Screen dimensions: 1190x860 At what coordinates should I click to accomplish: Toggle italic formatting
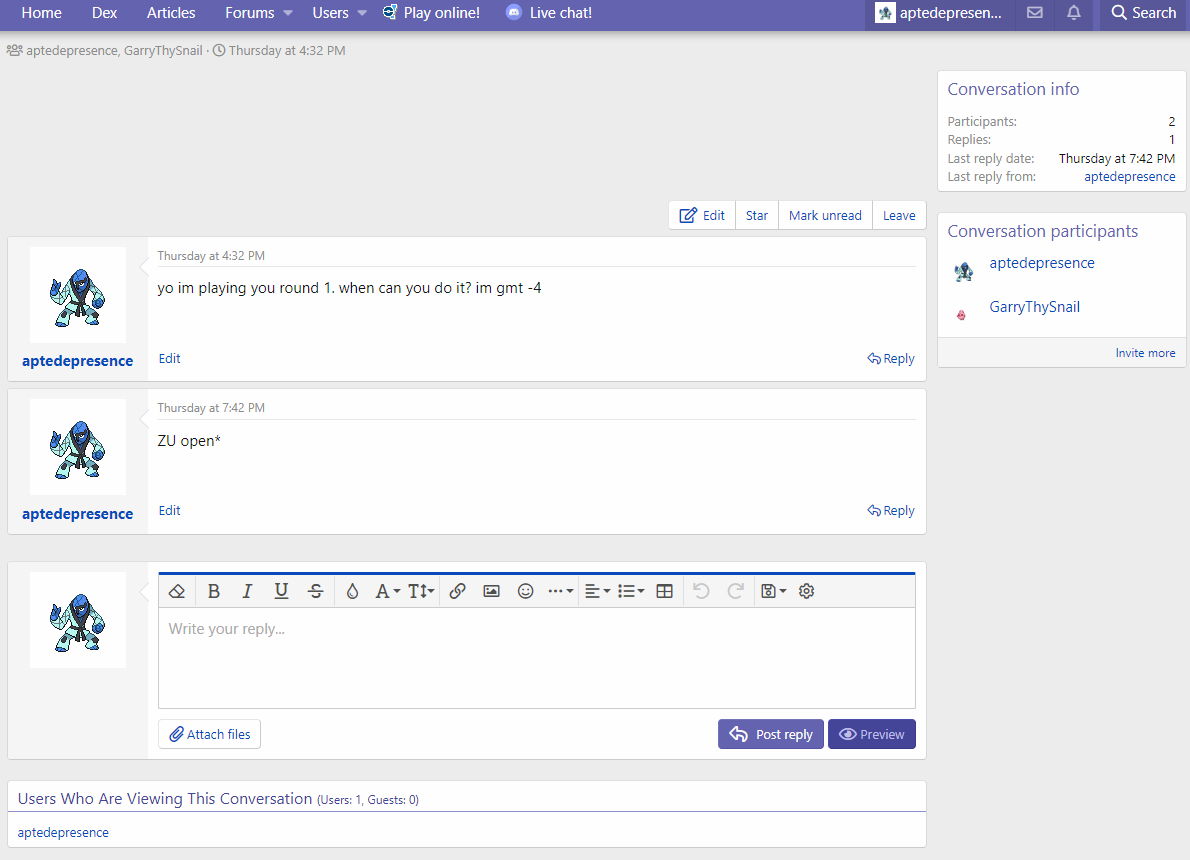tap(247, 591)
